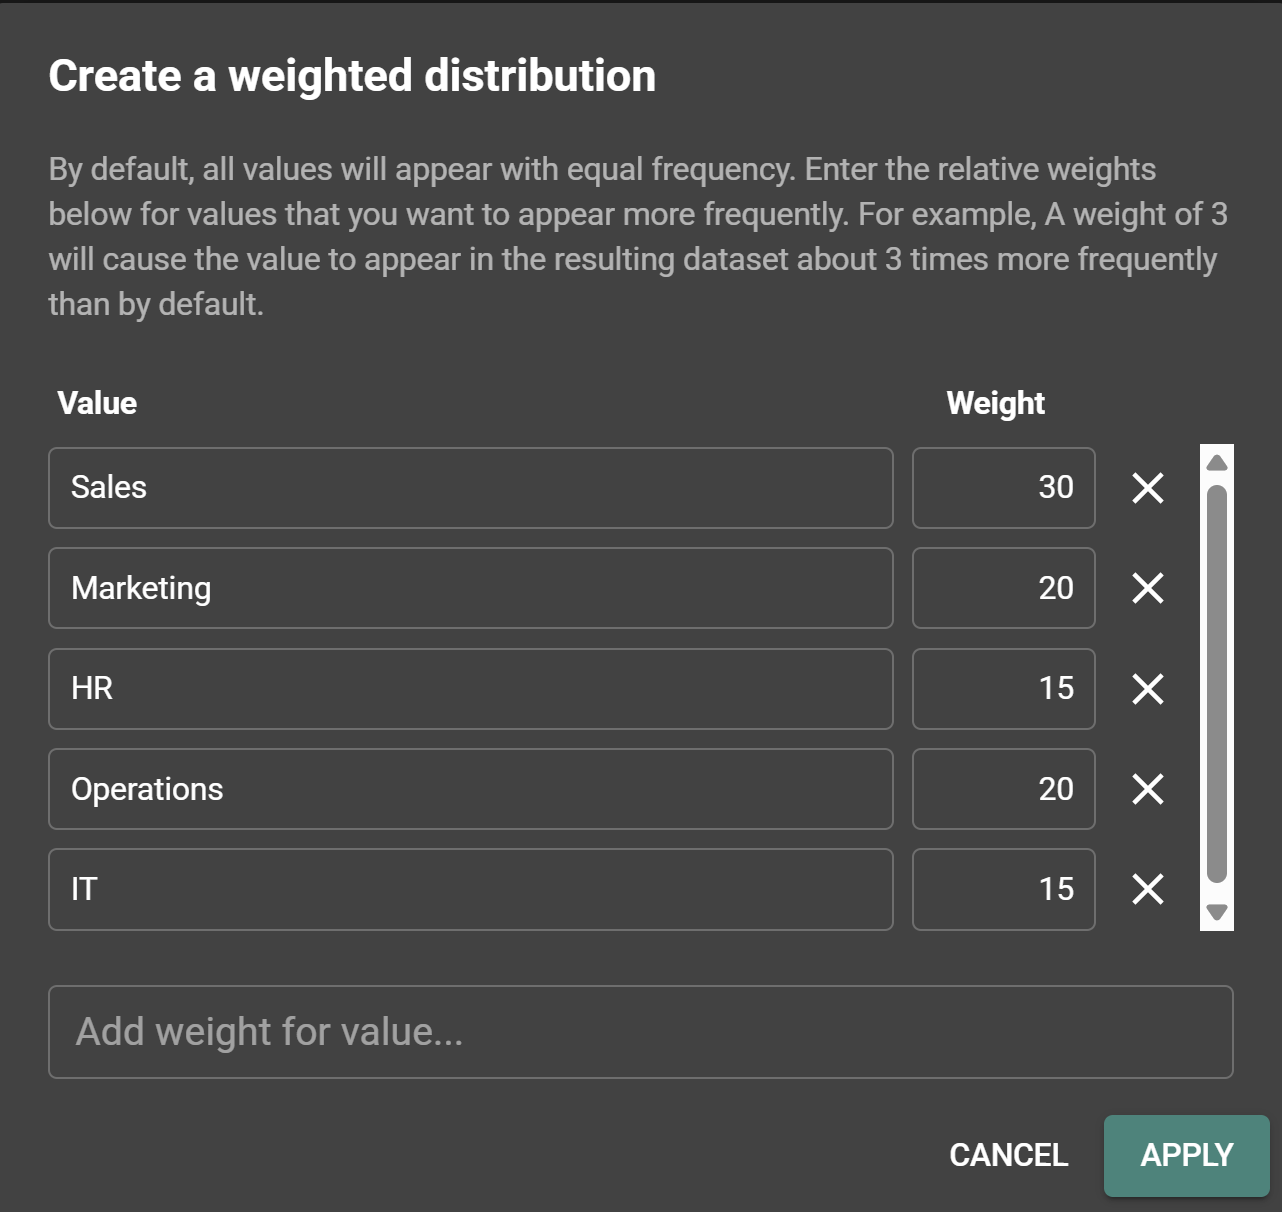Delete the Marketing row with X icon
Image resolution: width=1282 pixels, height=1212 pixels.
pos(1148,588)
